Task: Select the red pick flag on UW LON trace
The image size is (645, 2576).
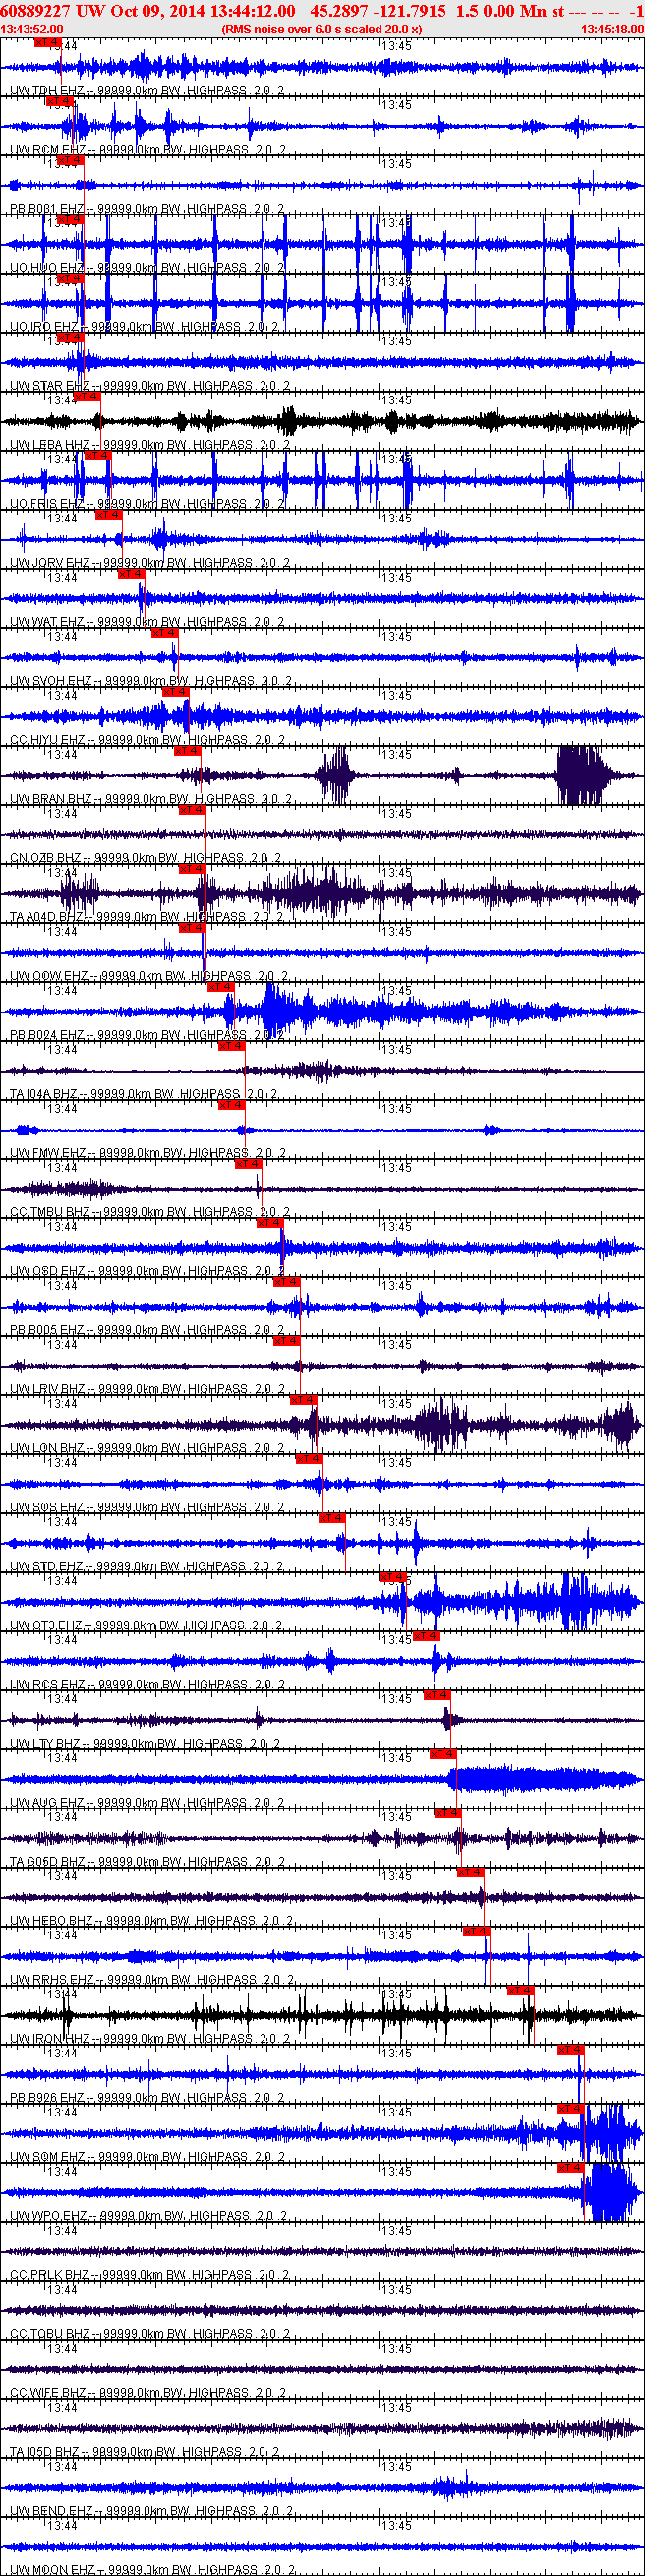Action: pyautogui.click(x=303, y=1400)
